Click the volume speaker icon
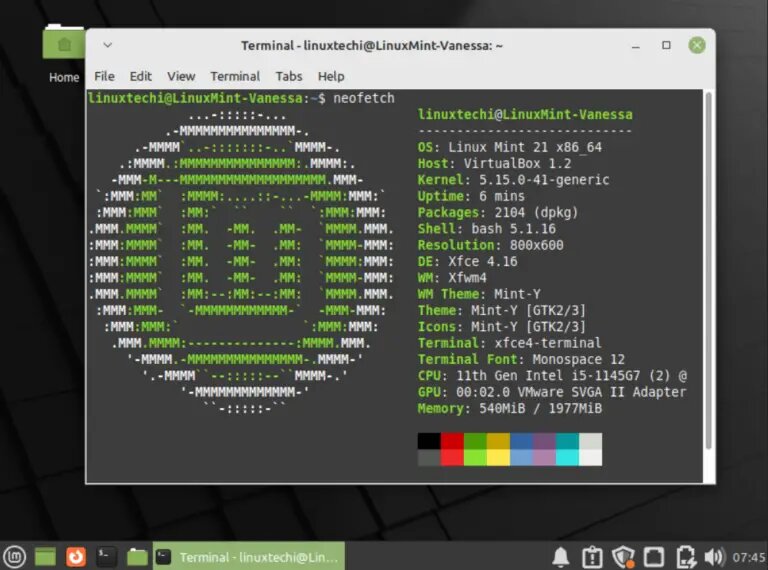The image size is (768, 570). click(x=715, y=557)
